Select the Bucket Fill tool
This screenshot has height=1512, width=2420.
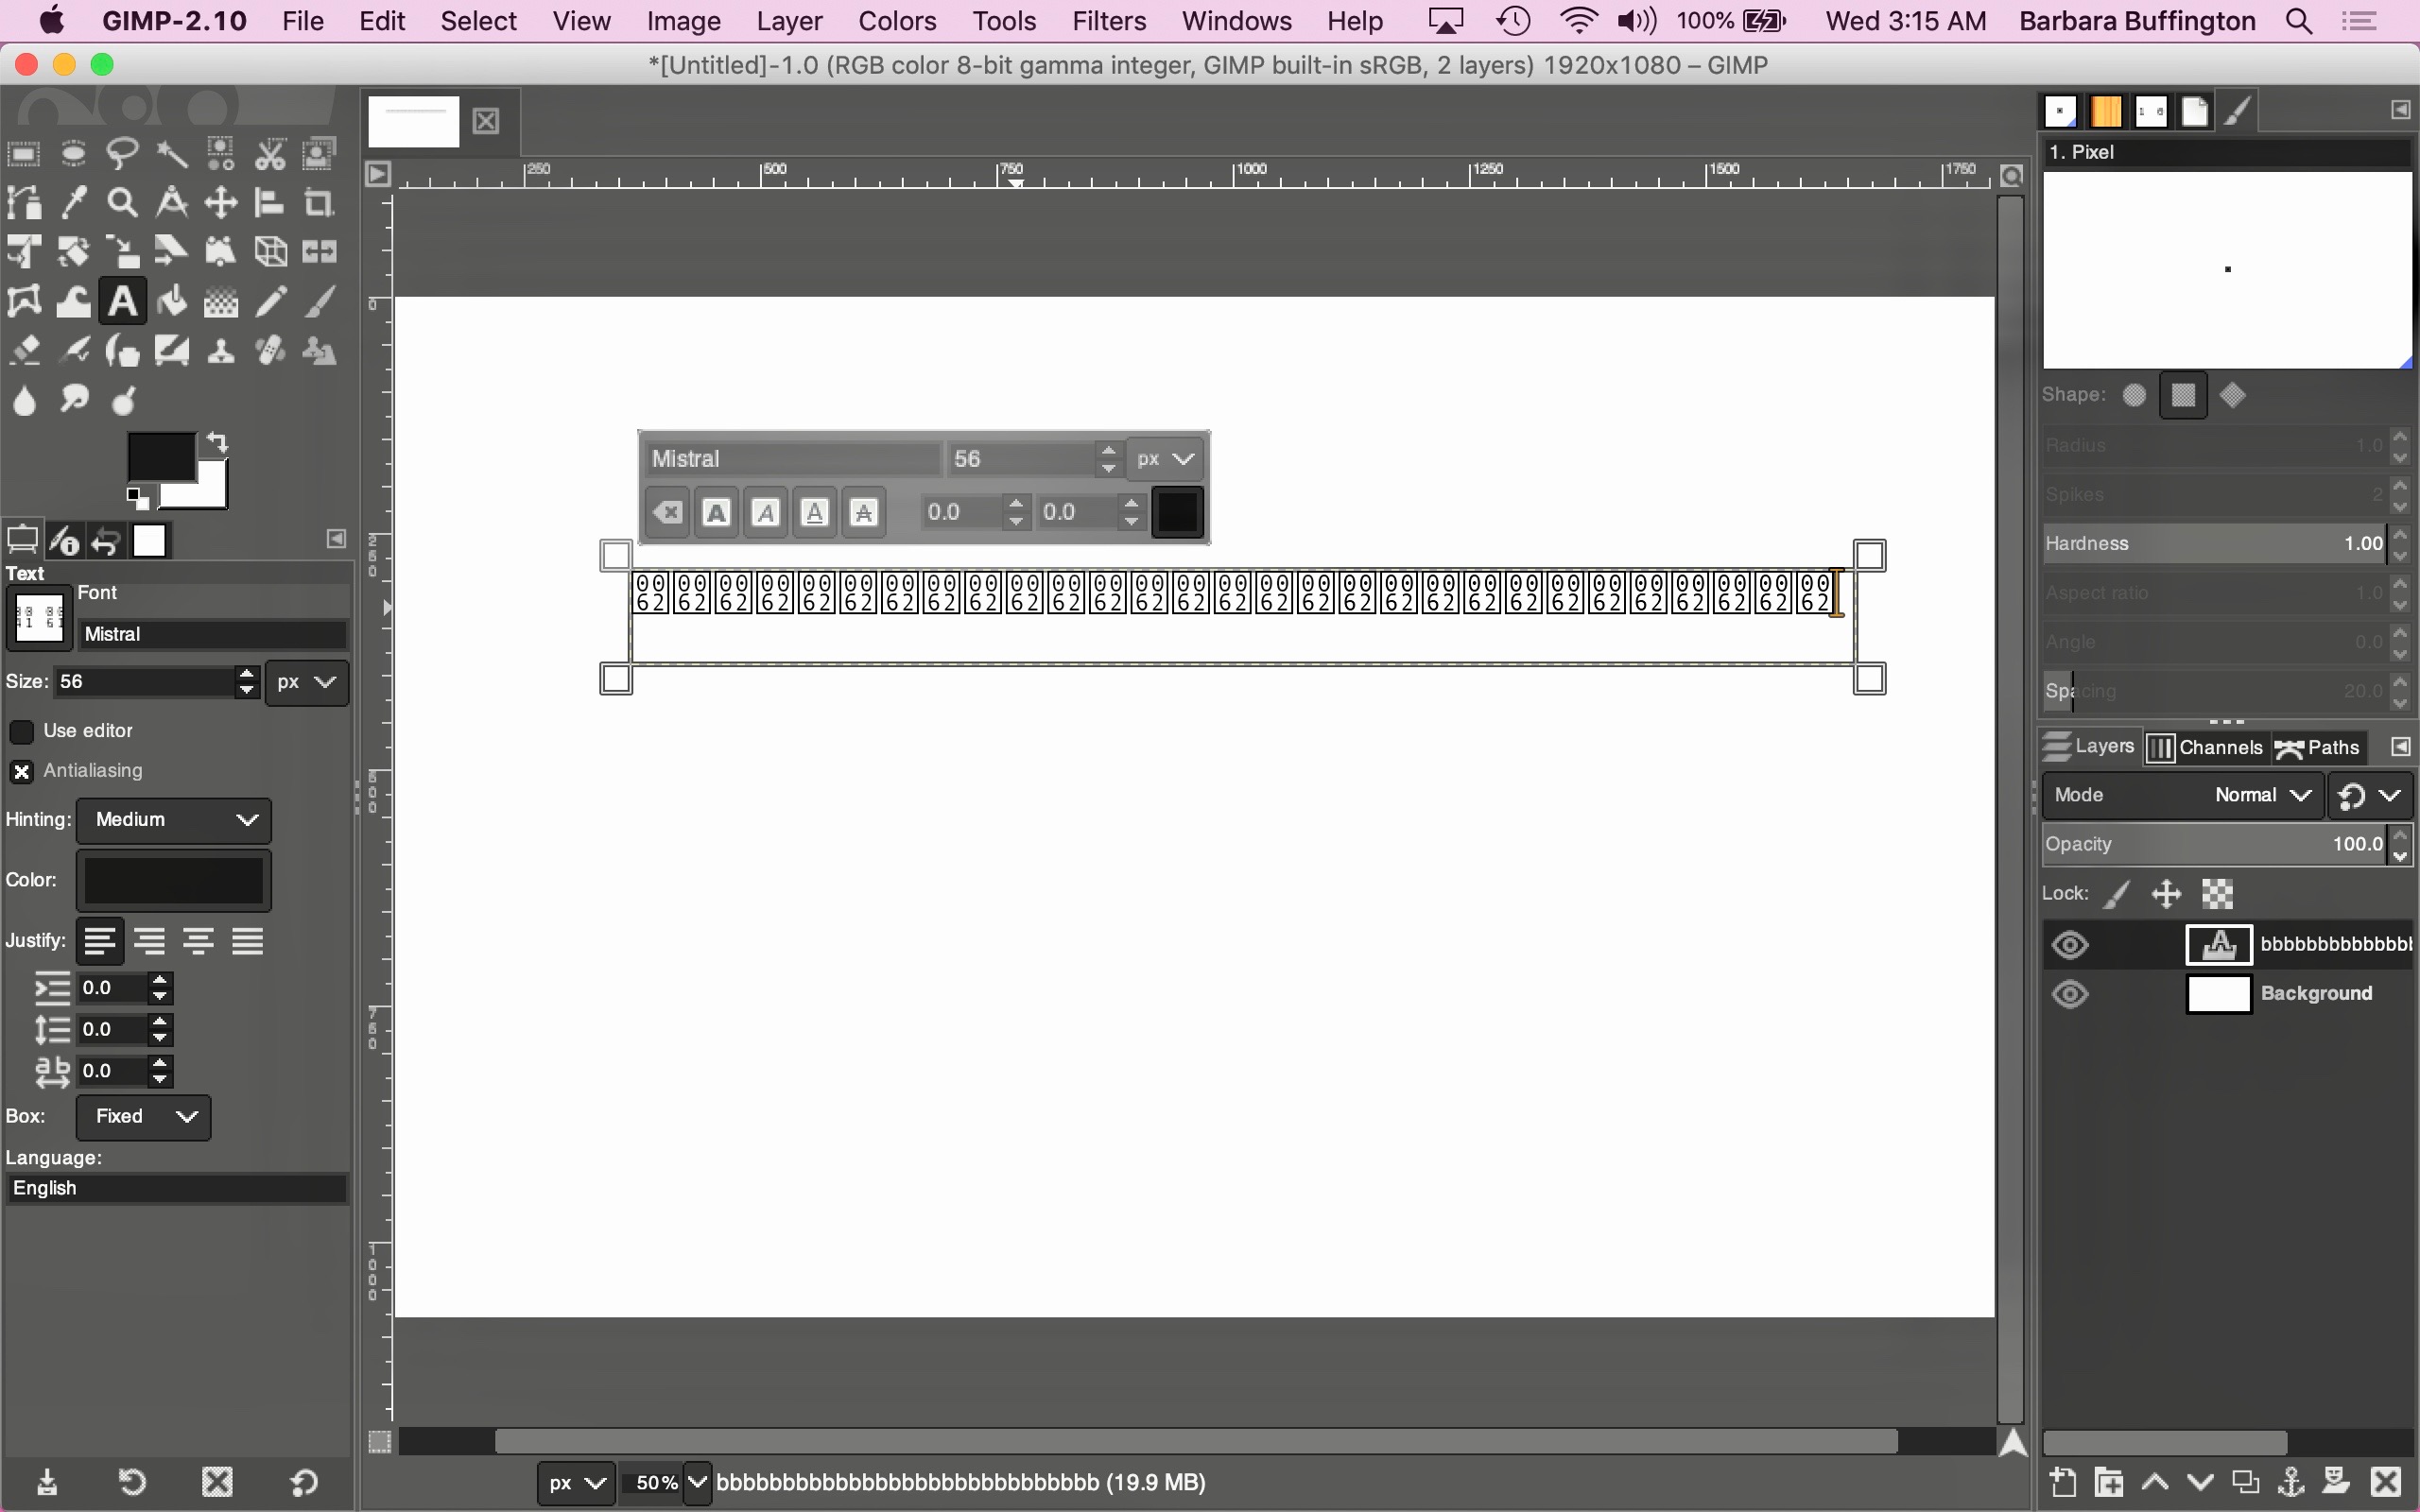coord(172,301)
